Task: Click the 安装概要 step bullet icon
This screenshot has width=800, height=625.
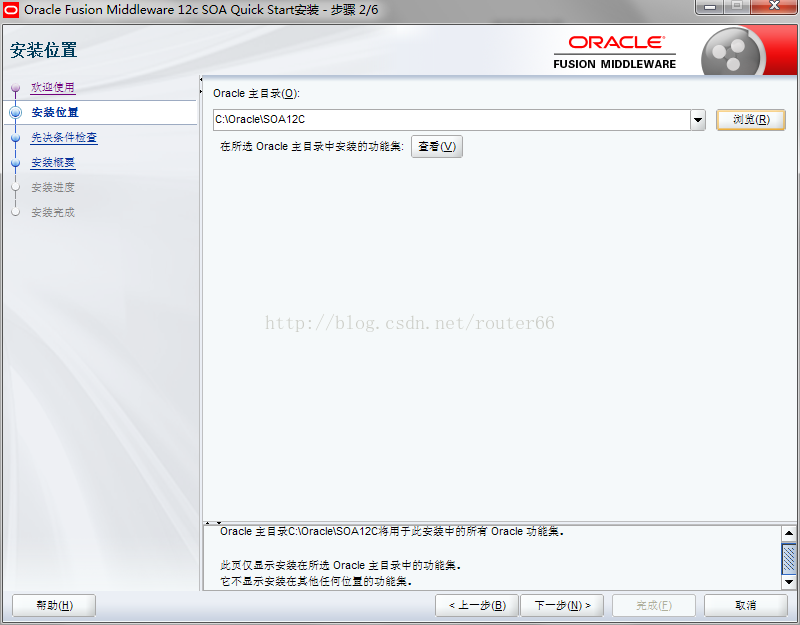Action: (15, 163)
